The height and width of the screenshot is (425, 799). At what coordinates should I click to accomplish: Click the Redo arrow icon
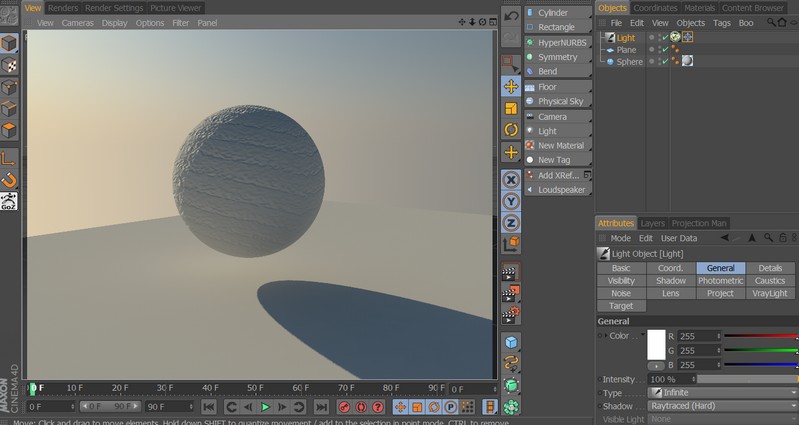[x=511, y=37]
